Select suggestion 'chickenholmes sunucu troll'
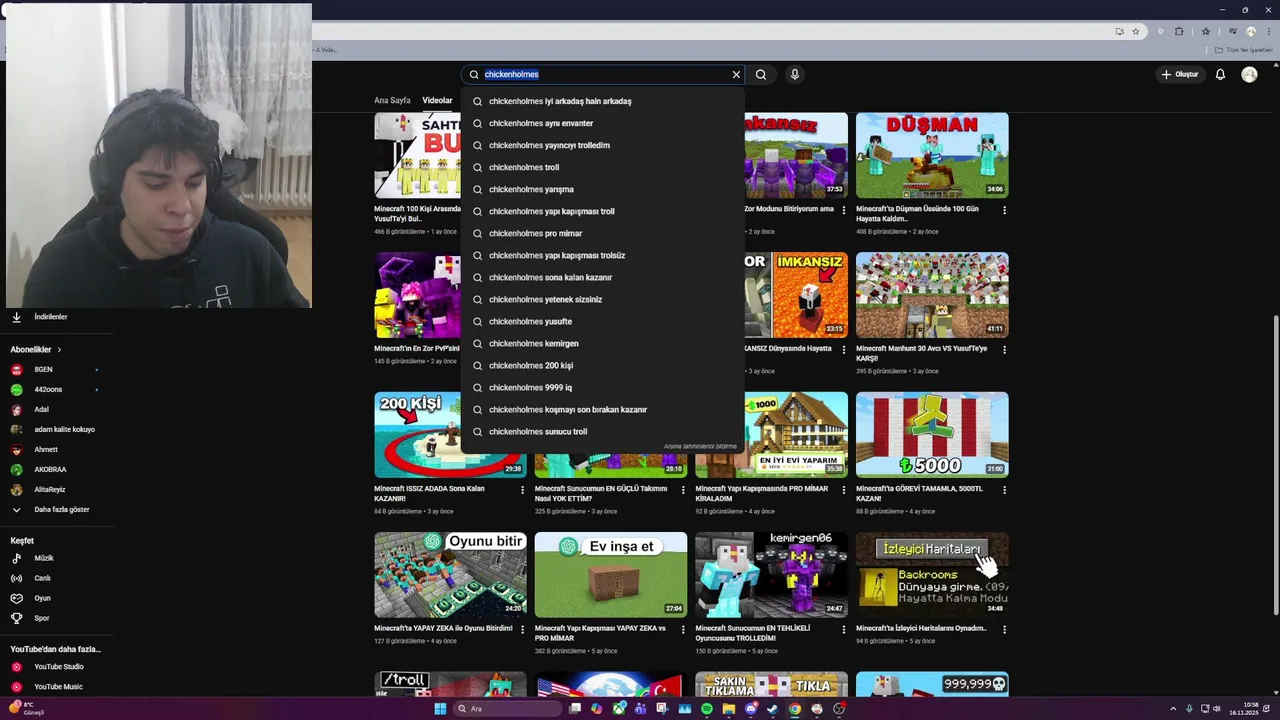The width and height of the screenshot is (1280, 720). point(603,431)
